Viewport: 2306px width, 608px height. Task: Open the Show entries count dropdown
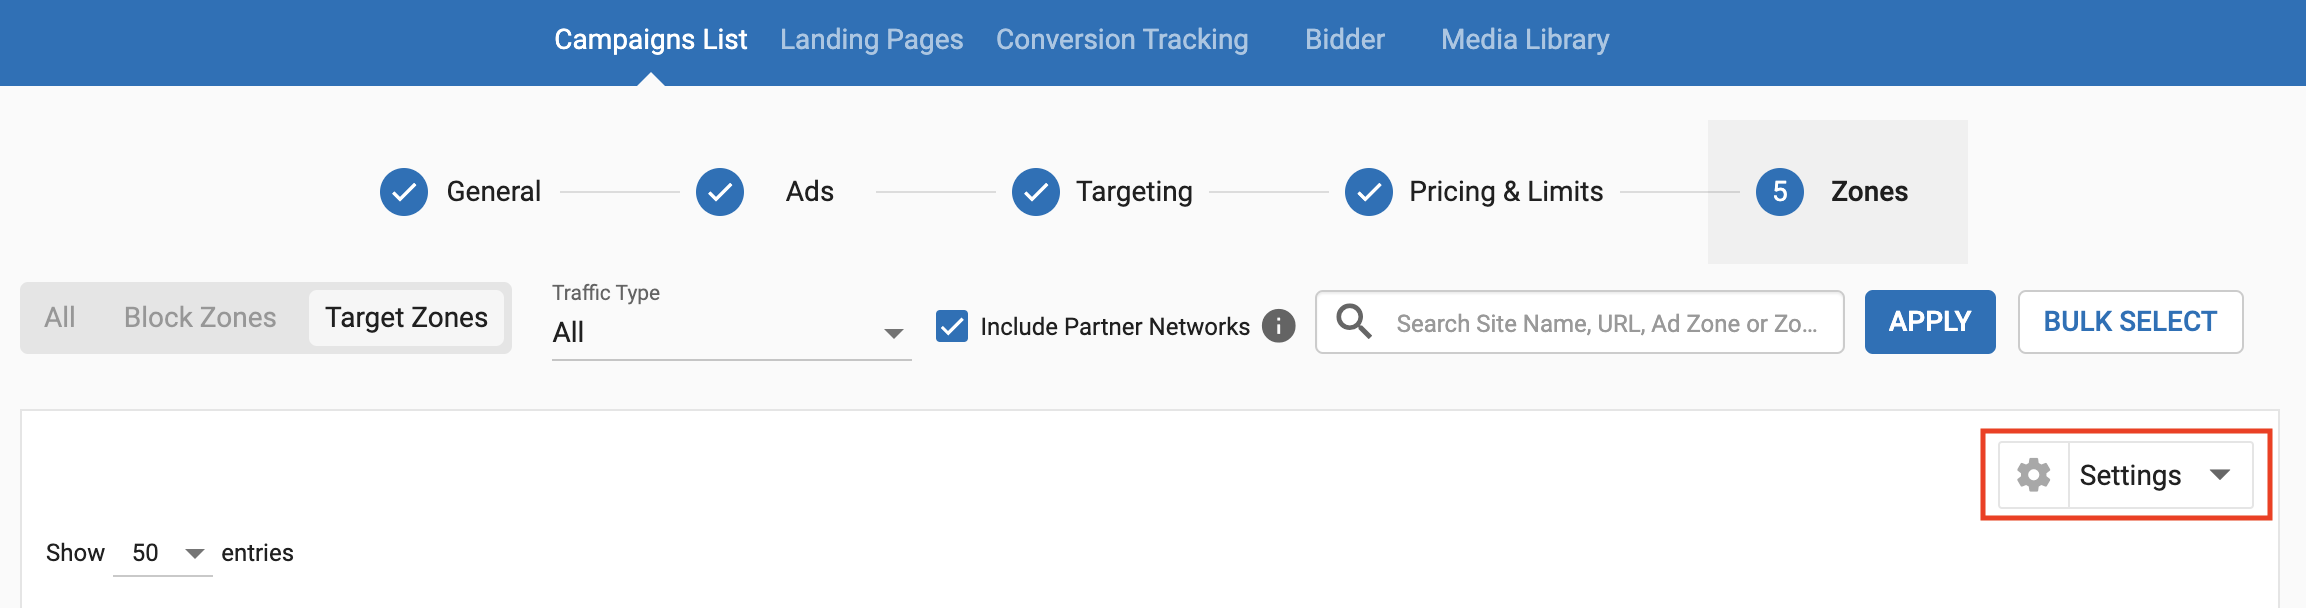(x=163, y=553)
